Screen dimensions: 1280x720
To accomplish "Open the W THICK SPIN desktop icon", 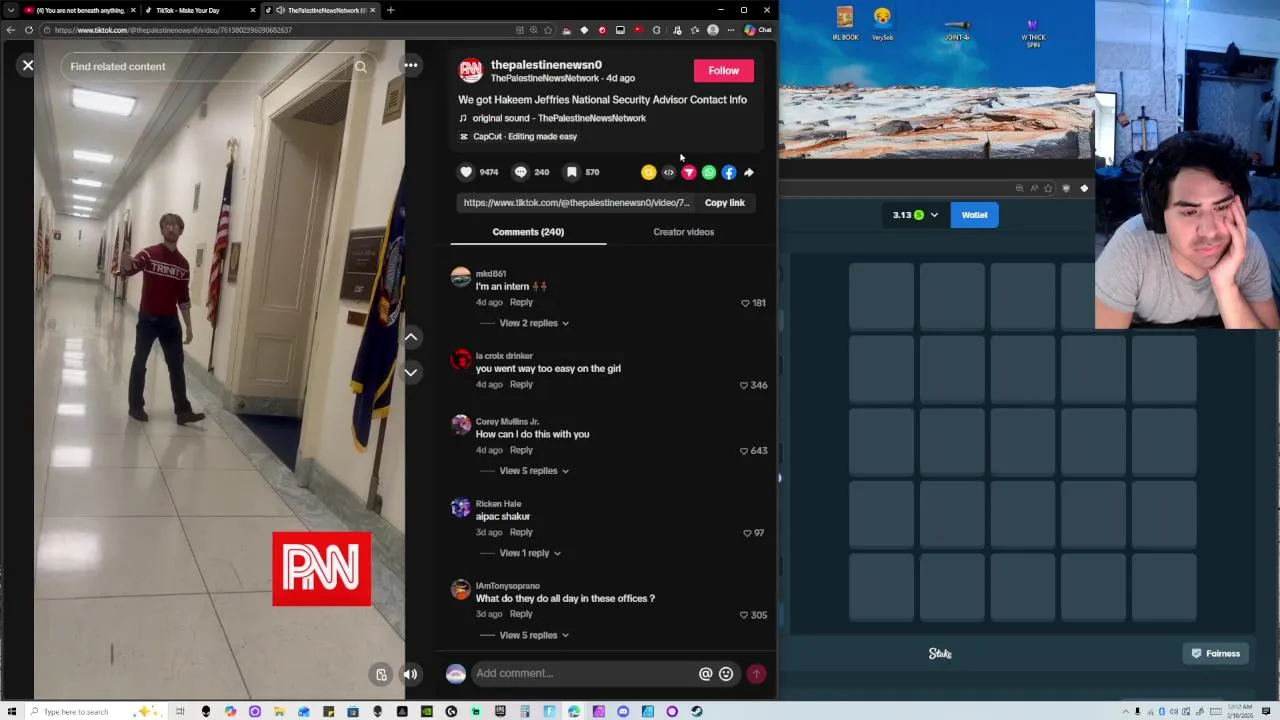I will (1033, 31).
